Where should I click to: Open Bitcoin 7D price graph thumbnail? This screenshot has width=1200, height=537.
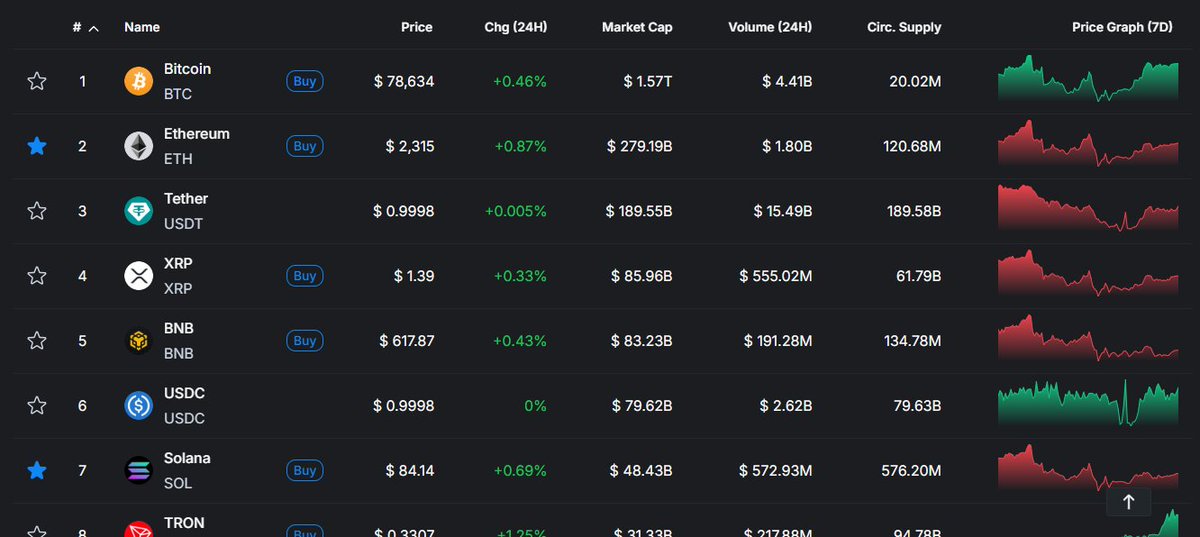click(1088, 80)
